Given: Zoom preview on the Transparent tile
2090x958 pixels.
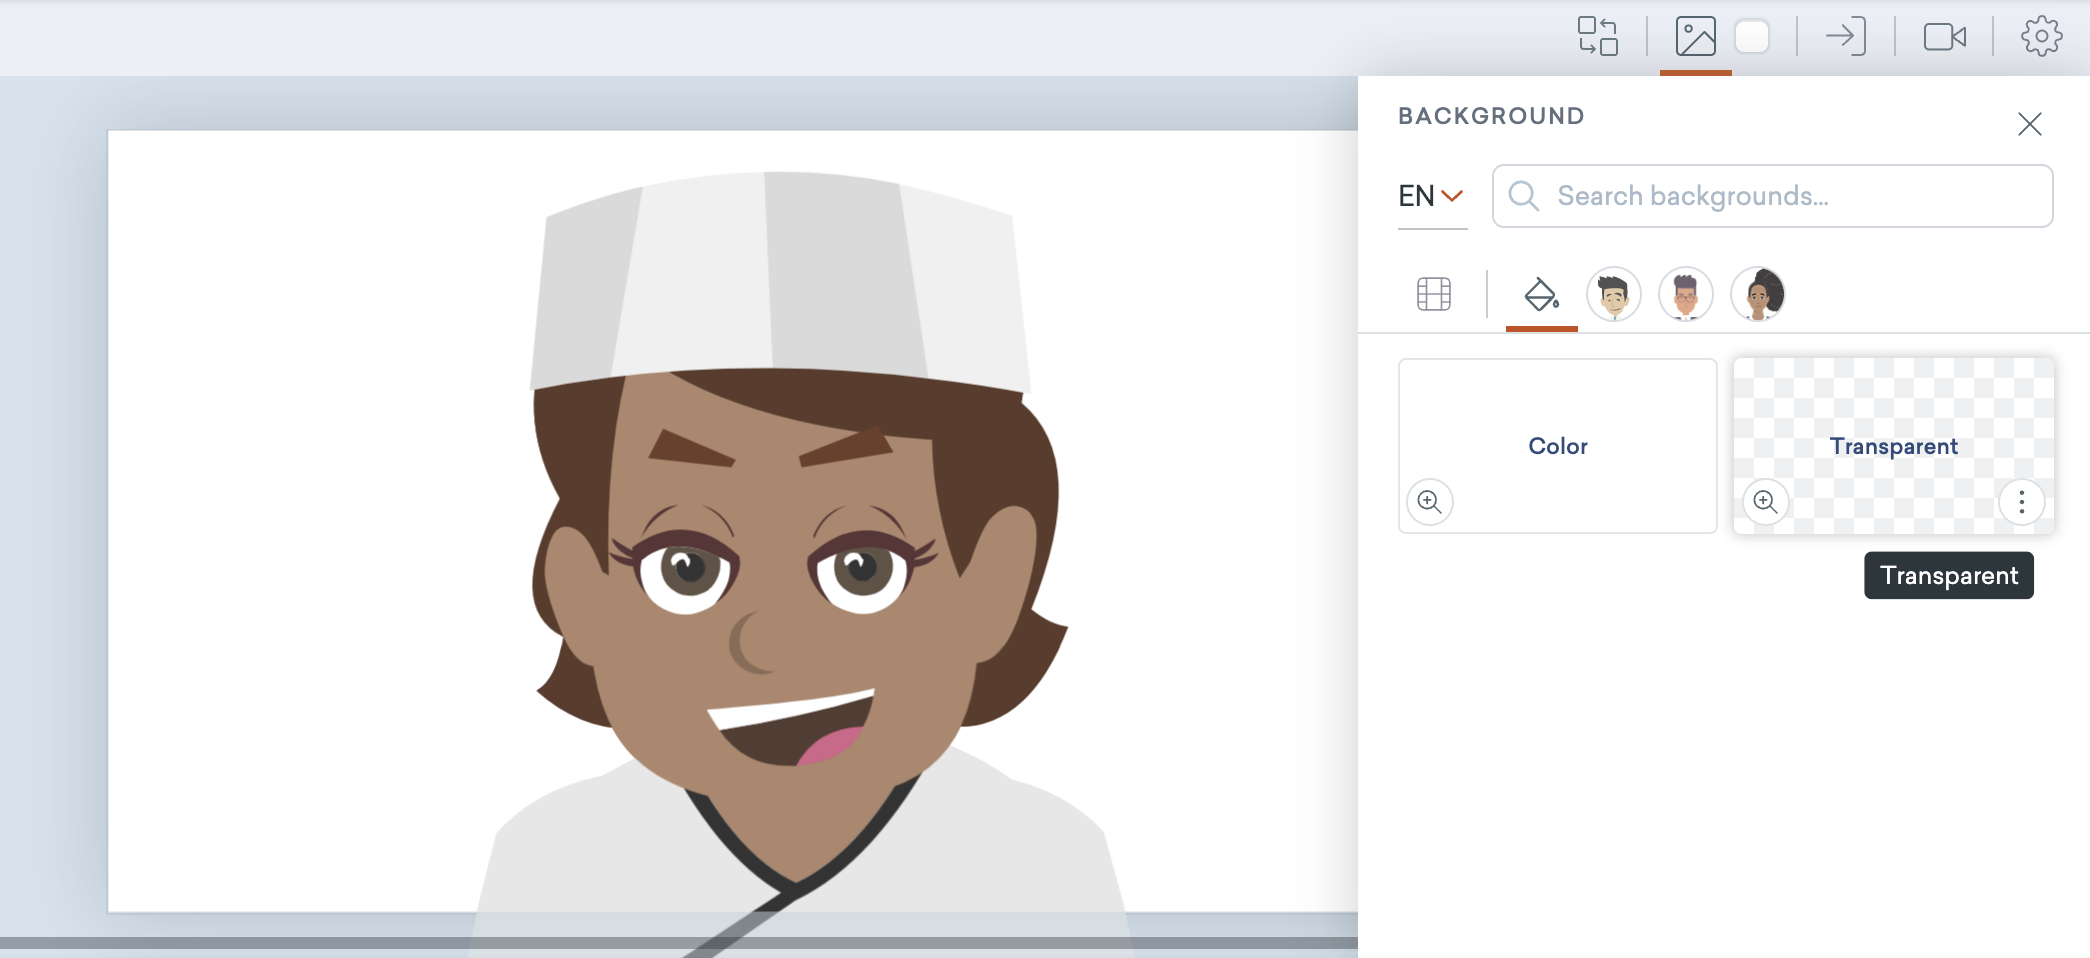Looking at the screenshot, I should pyautogui.click(x=1765, y=501).
